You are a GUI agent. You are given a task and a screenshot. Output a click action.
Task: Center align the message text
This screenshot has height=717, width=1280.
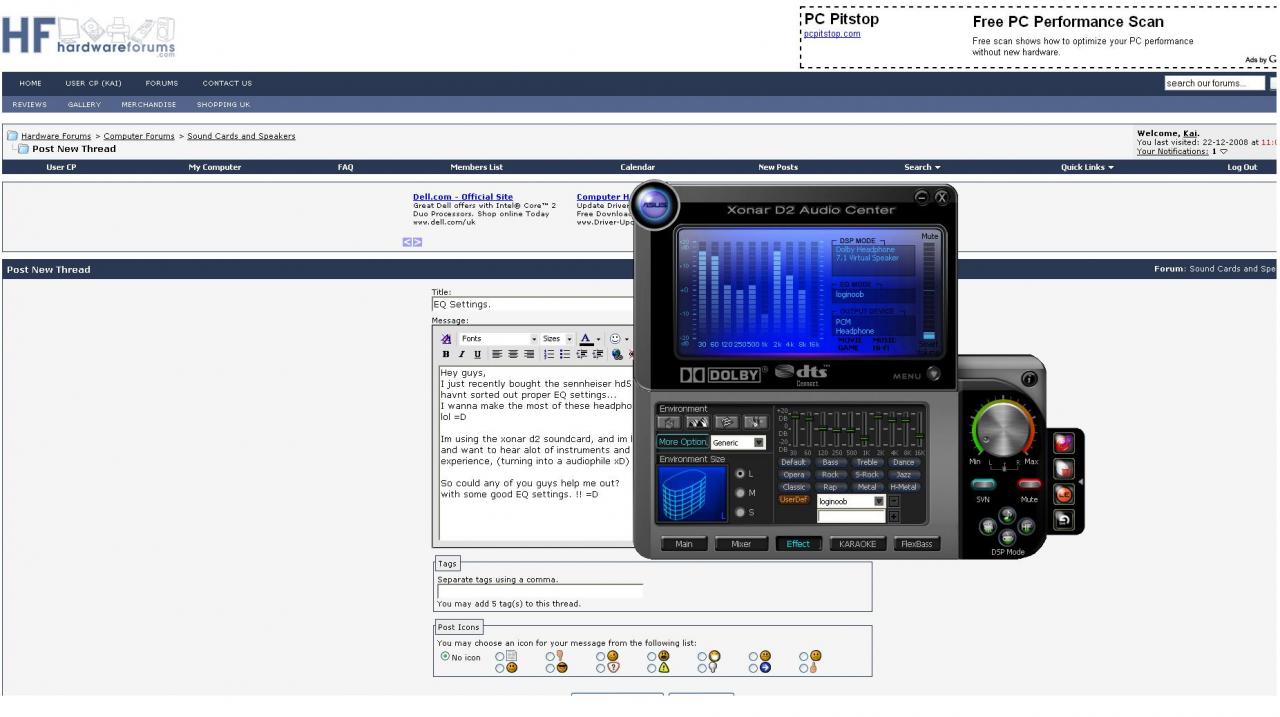(512, 354)
